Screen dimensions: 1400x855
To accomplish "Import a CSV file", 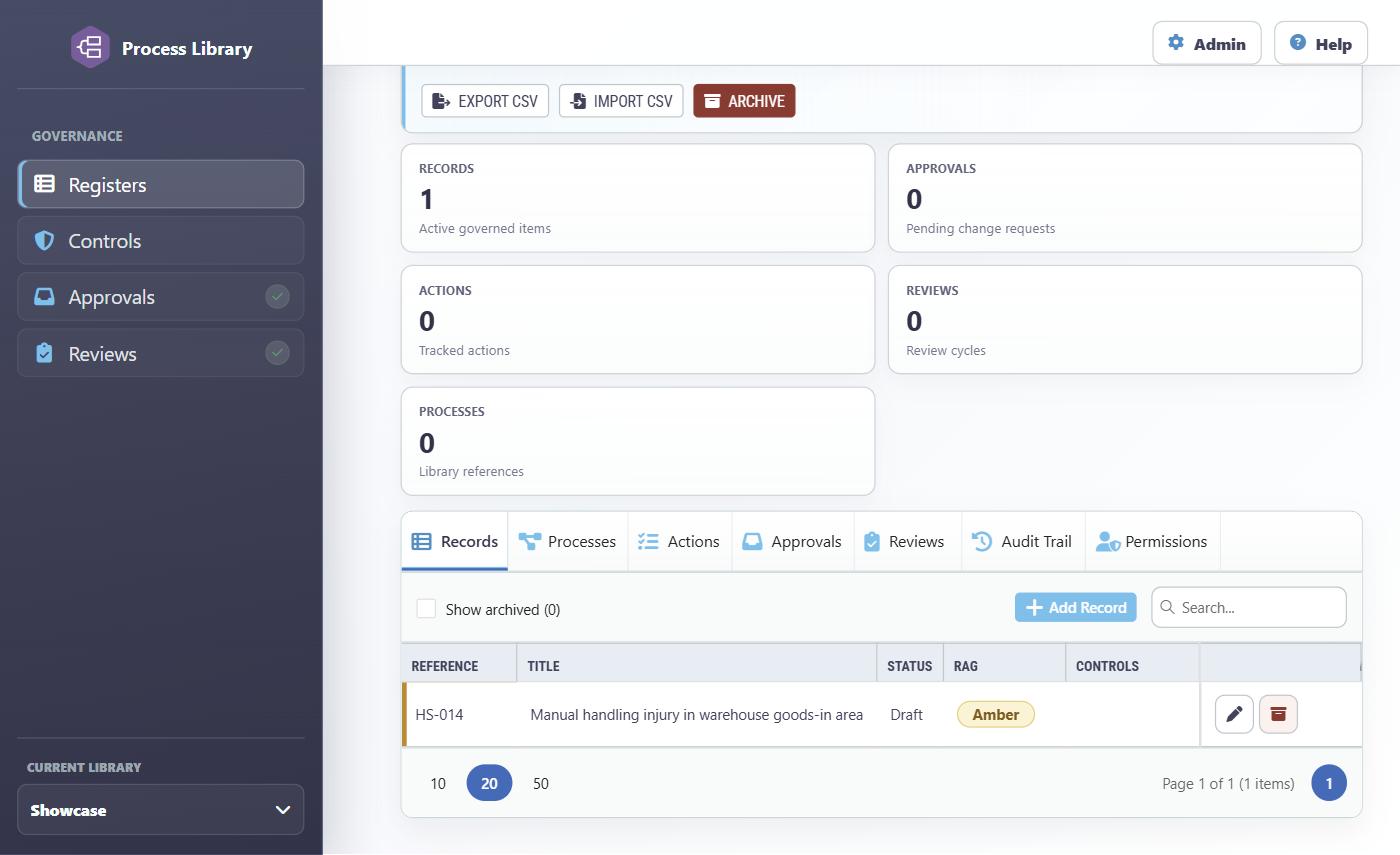I will (621, 101).
